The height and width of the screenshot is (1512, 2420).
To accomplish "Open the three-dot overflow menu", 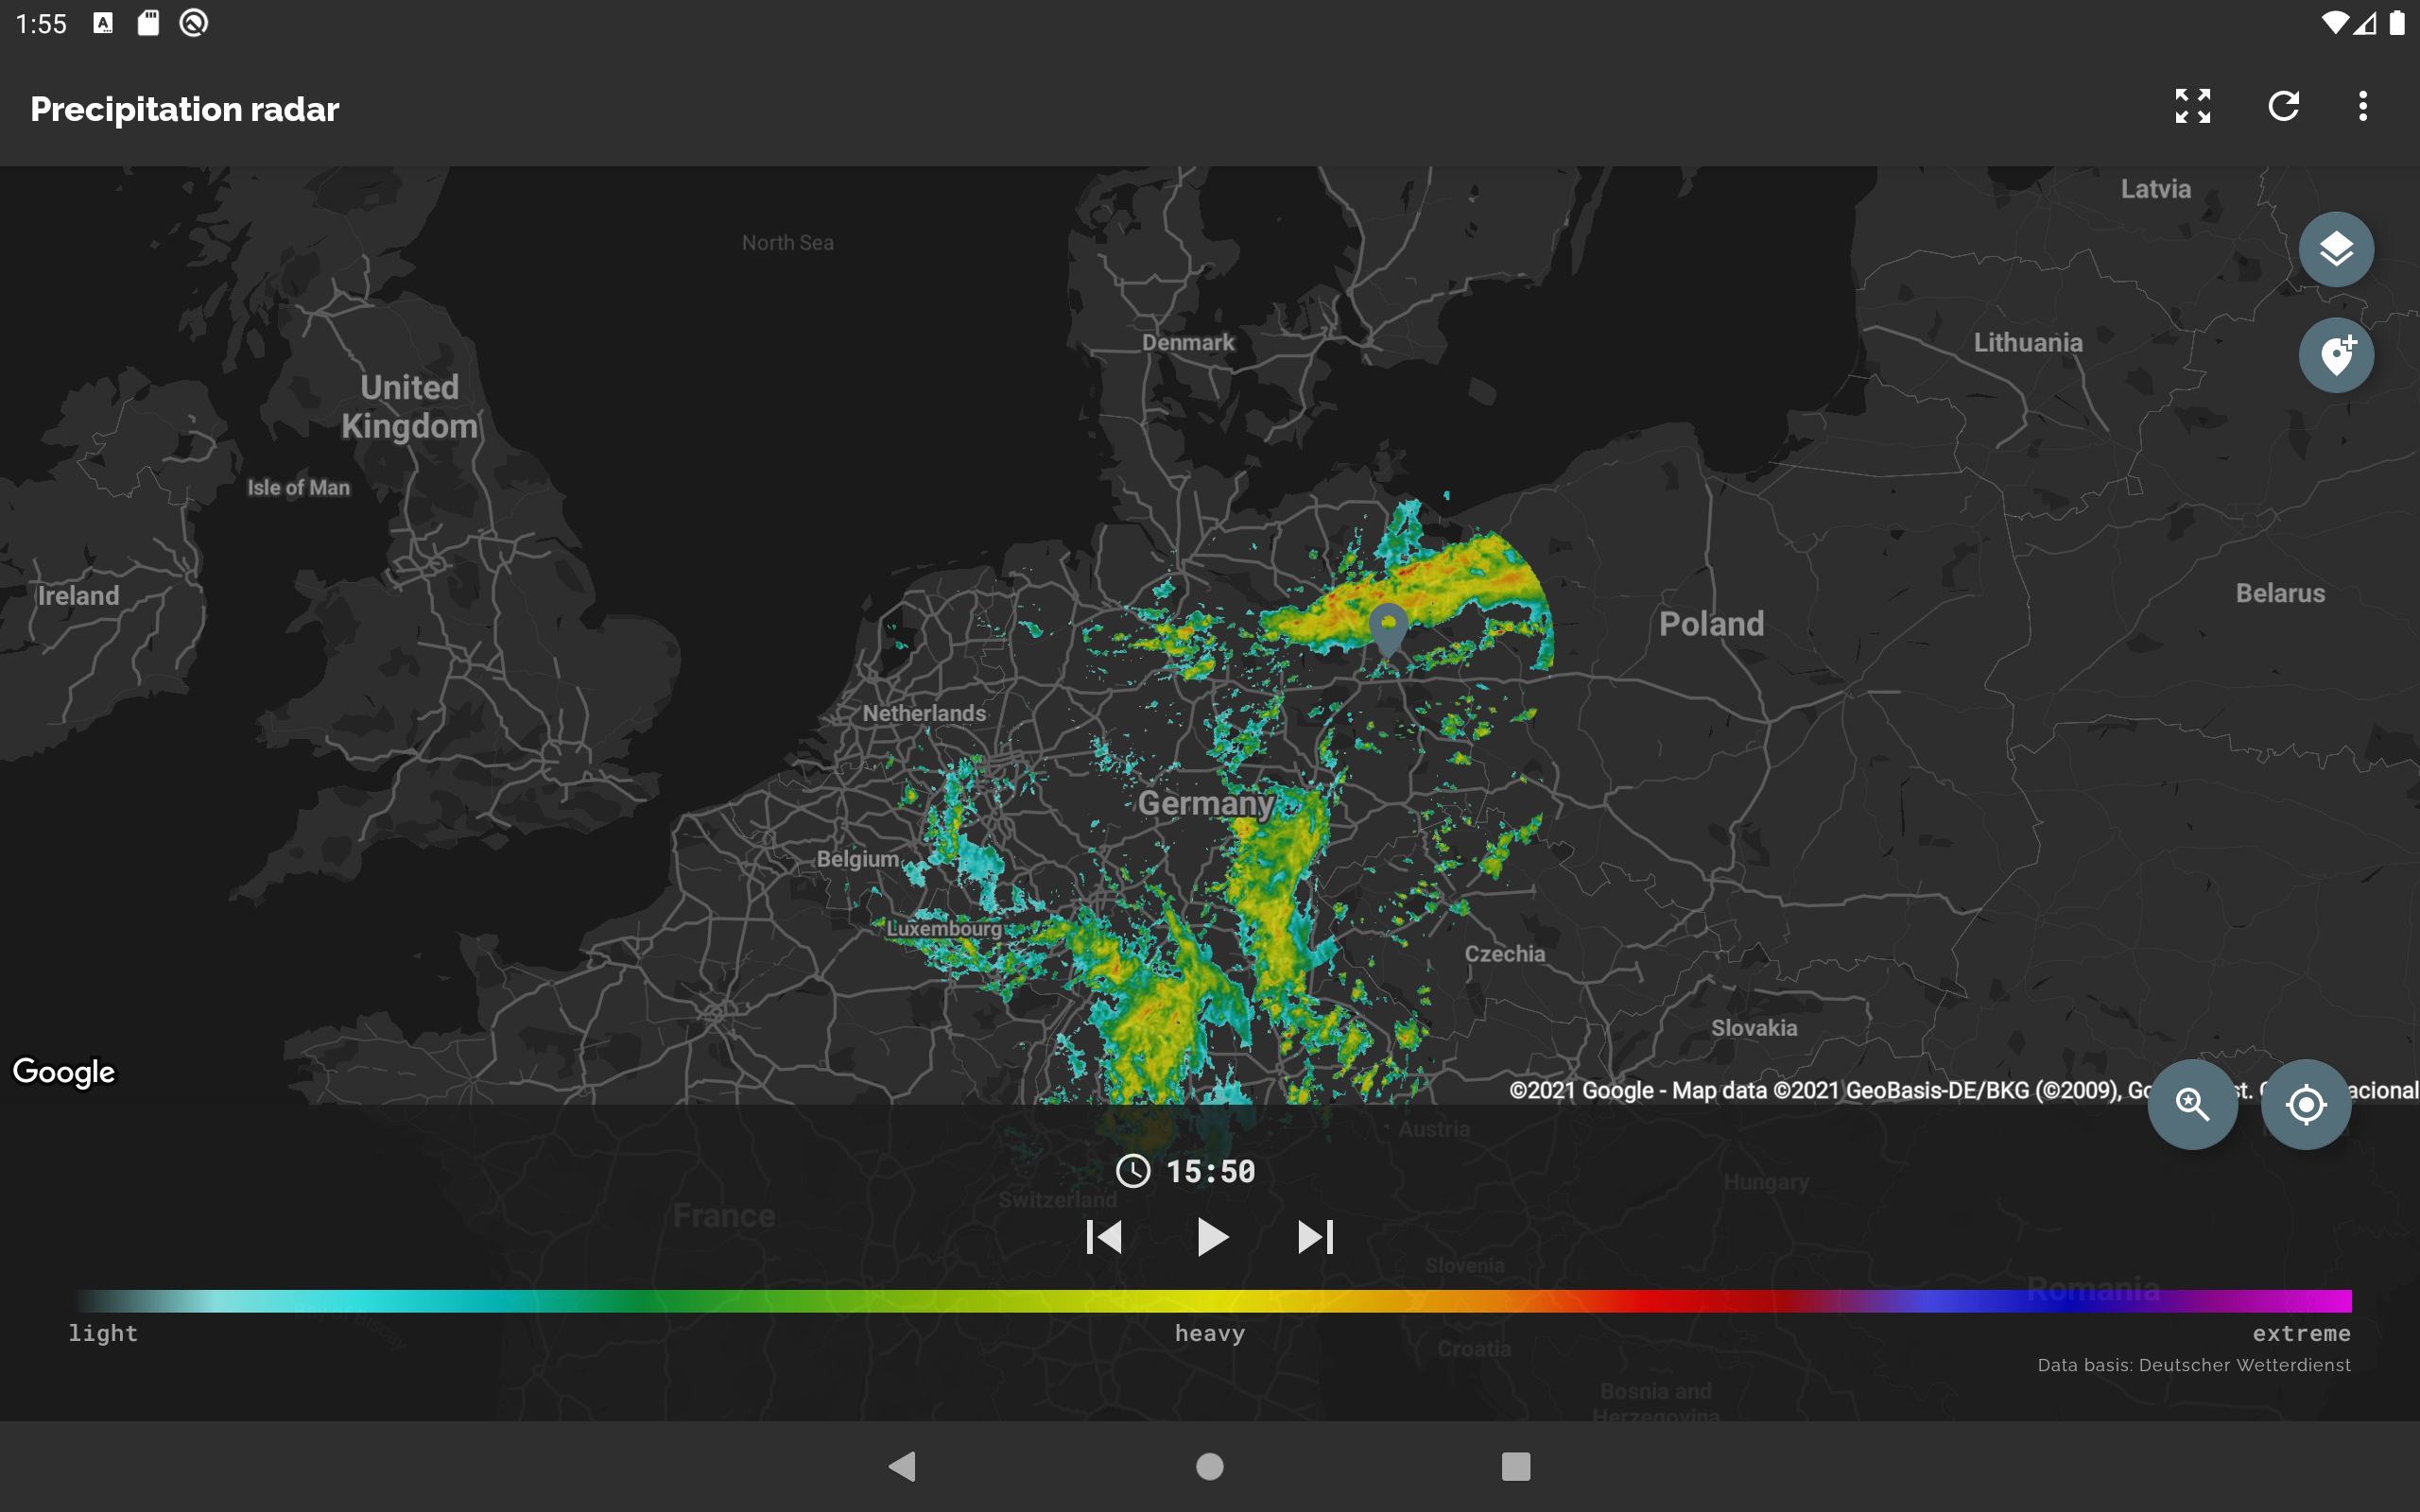I will click(2363, 106).
